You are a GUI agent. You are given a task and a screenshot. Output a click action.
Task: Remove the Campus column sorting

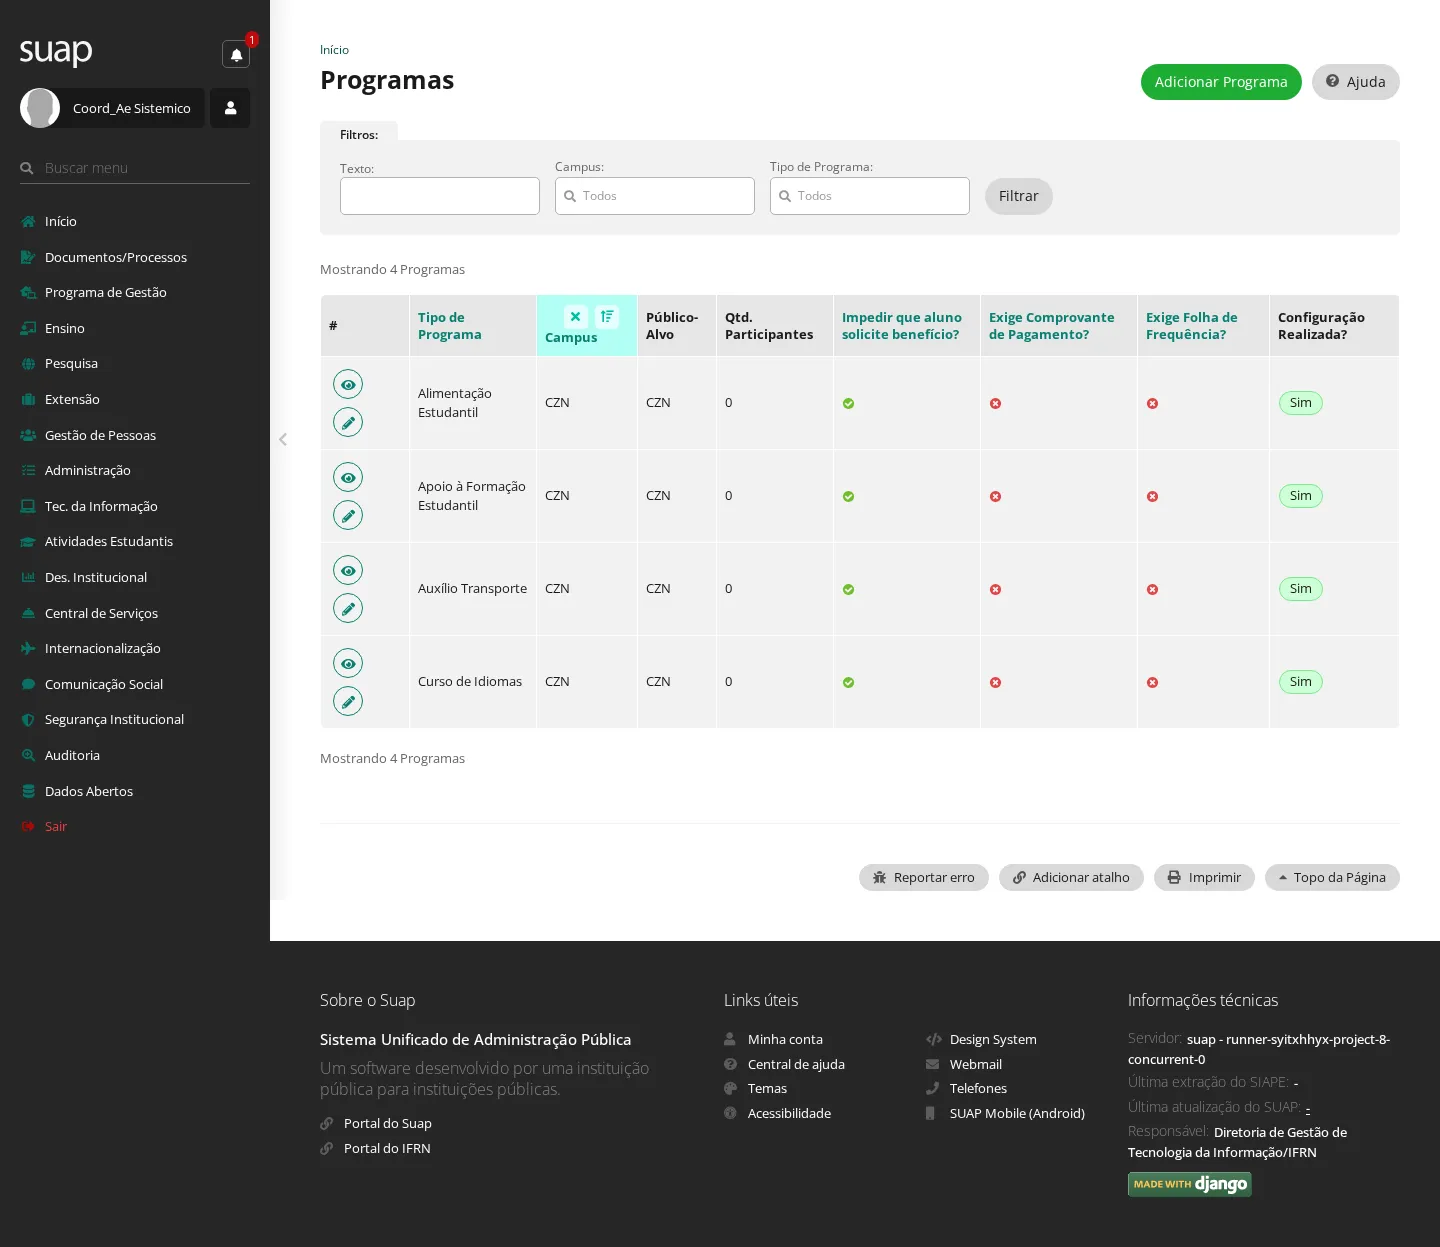pyautogui.click(x=576, y=317)
